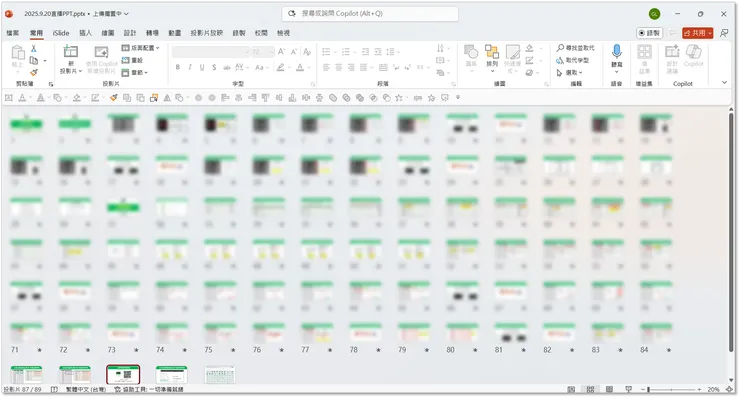Click the red 共用 (Share) button
The height and width of the screenshot is (398, 740).
[x=697, y=33]
